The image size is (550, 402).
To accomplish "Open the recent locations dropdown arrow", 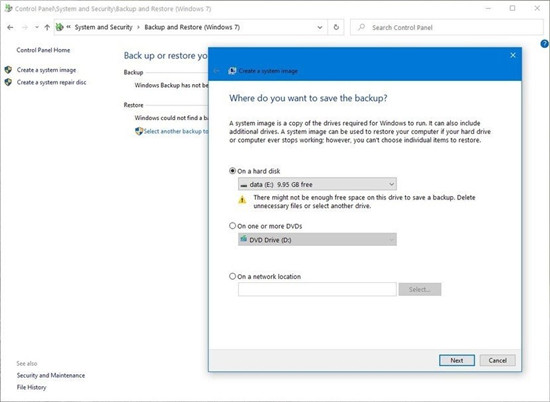I will [x=36, y=27].
